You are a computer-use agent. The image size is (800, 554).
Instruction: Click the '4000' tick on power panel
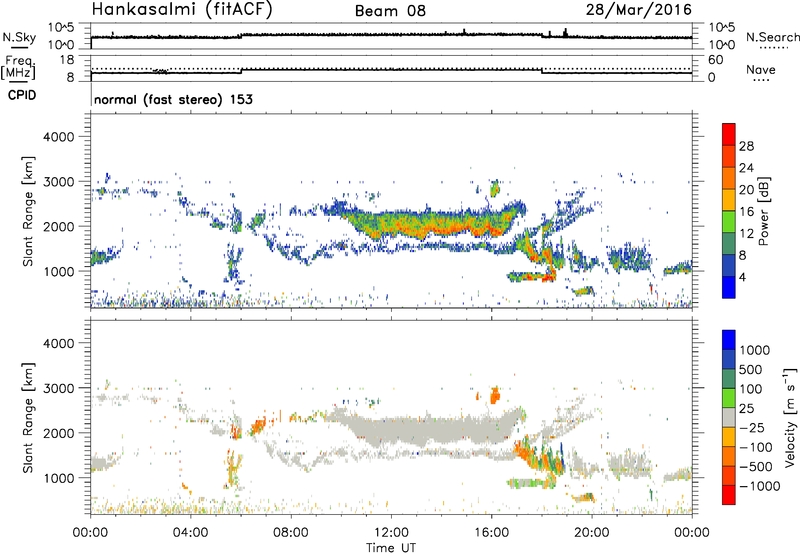pyautogui.click(x=59, y=137)
